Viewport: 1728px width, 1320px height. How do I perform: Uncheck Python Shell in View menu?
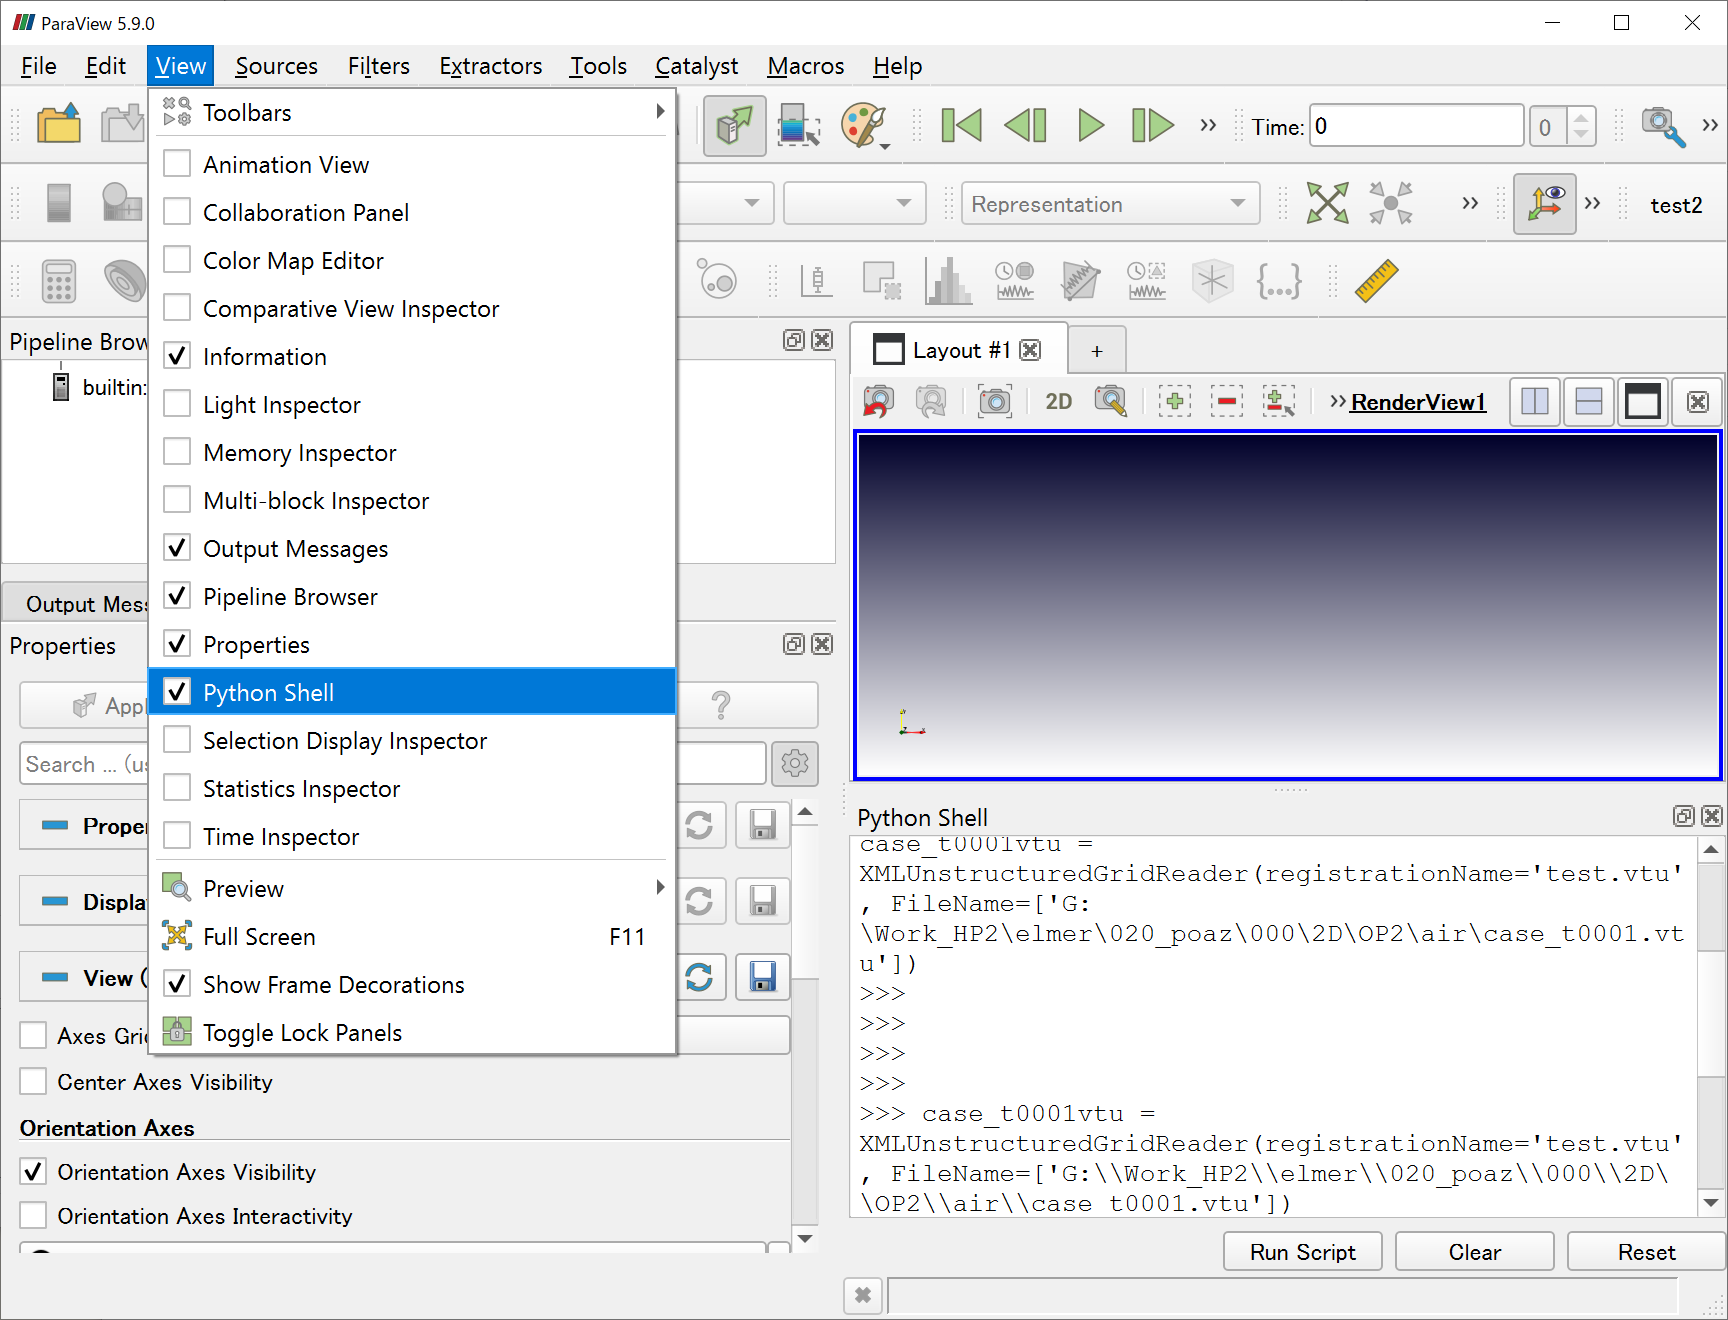(268, 692)
